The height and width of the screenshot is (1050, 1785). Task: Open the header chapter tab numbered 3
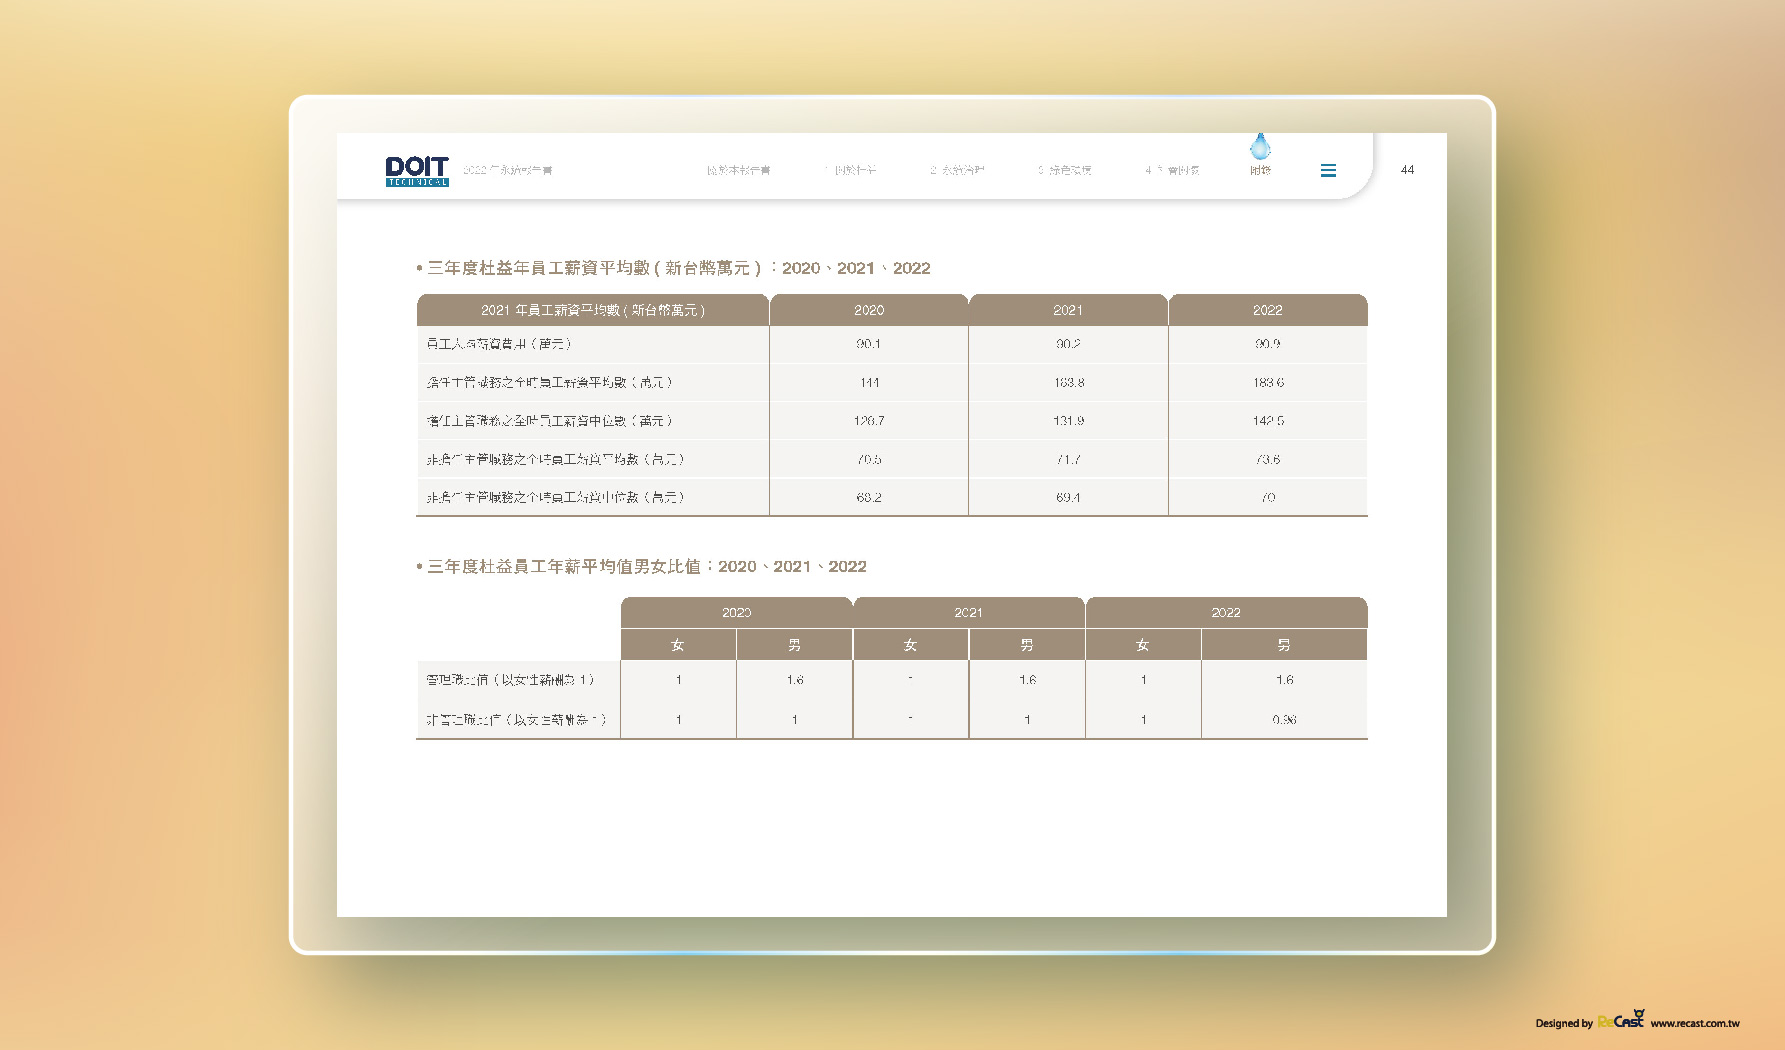(1064, 170)
